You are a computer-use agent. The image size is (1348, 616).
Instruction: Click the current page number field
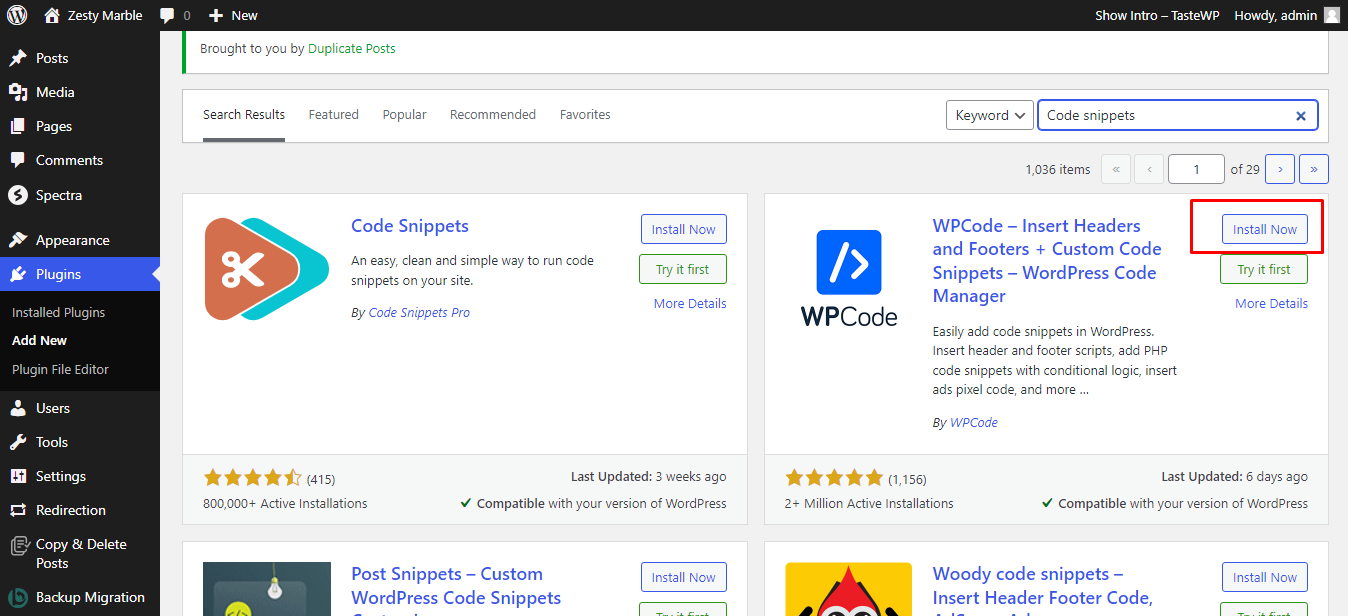pyautogui.click(x=1196, y=169)
